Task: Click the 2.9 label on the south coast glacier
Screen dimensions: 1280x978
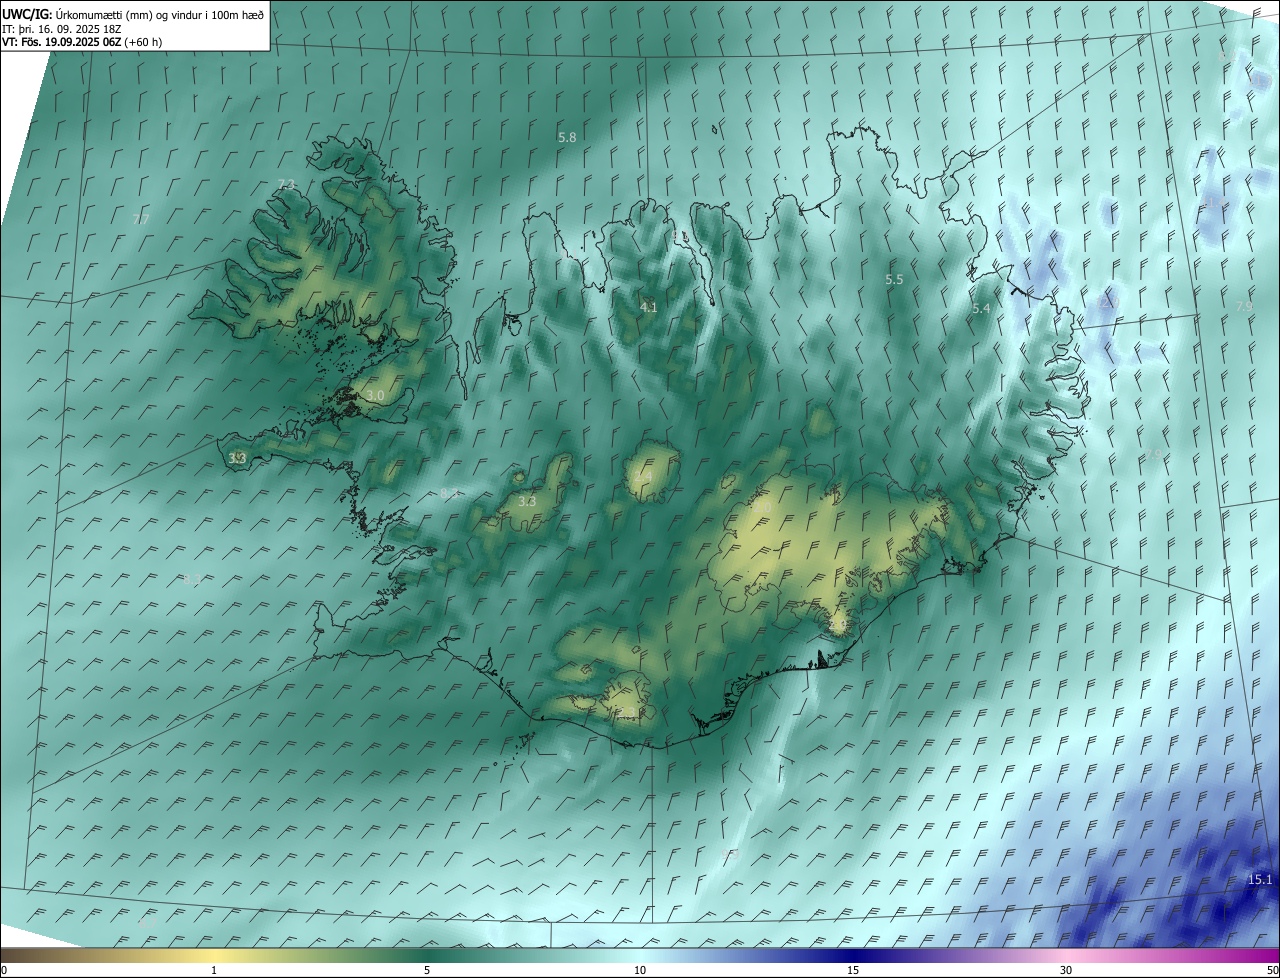Action: click(838, 626)
